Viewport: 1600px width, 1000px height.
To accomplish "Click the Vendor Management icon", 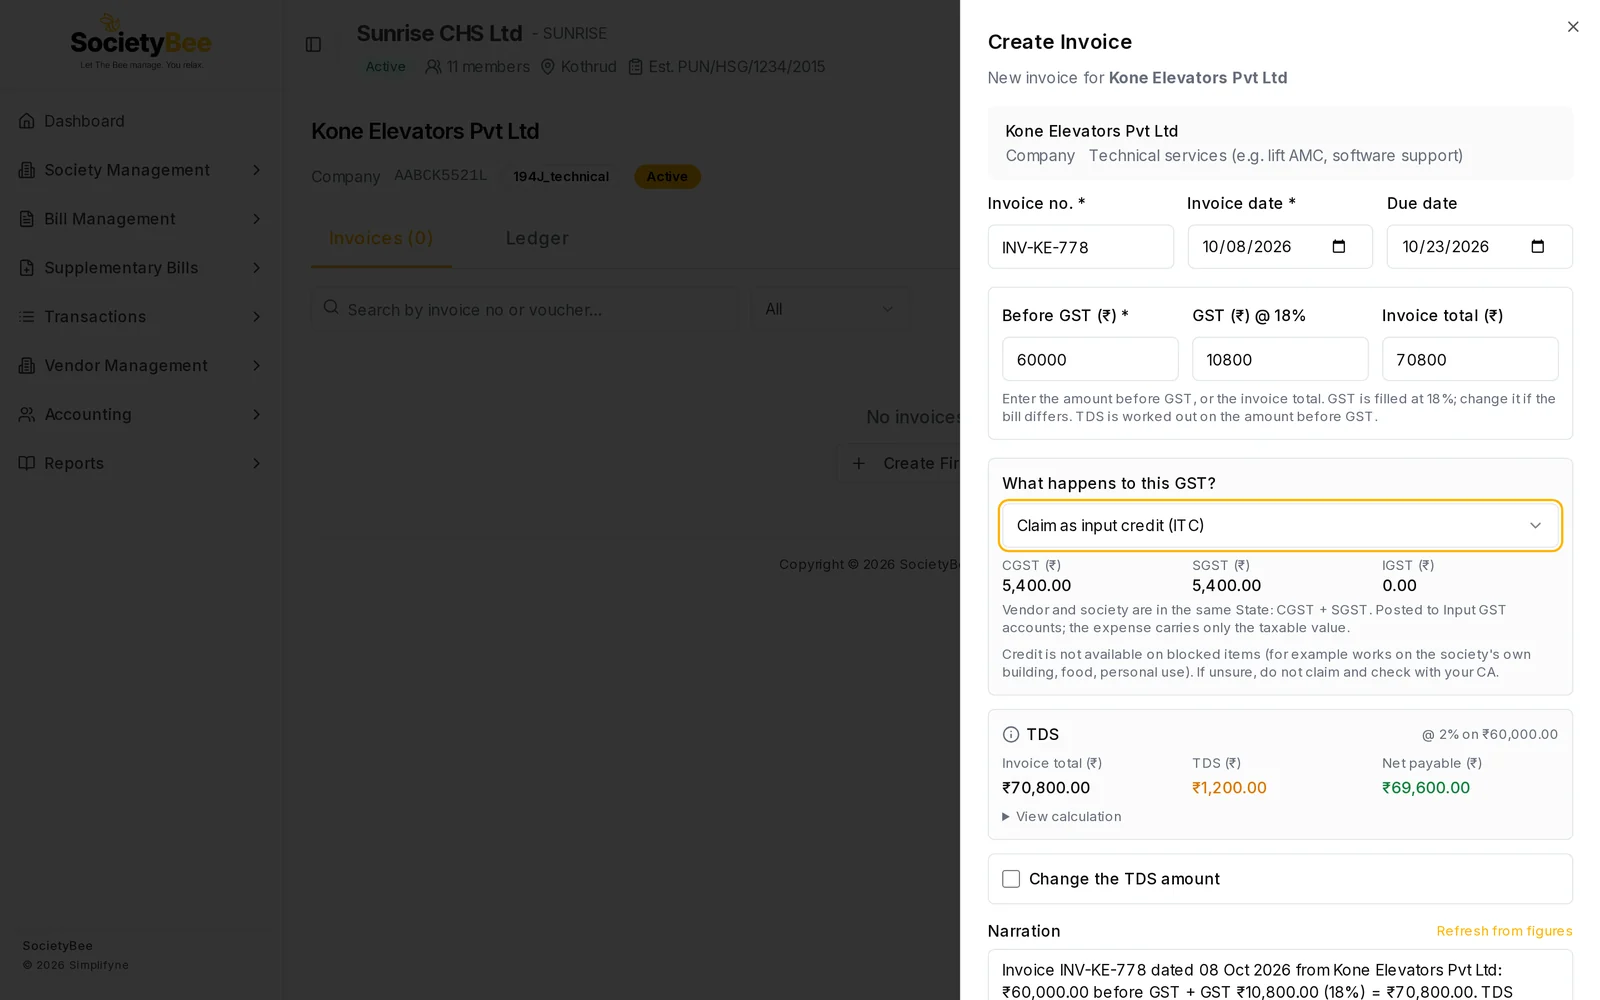I will [x=27, y=366].
